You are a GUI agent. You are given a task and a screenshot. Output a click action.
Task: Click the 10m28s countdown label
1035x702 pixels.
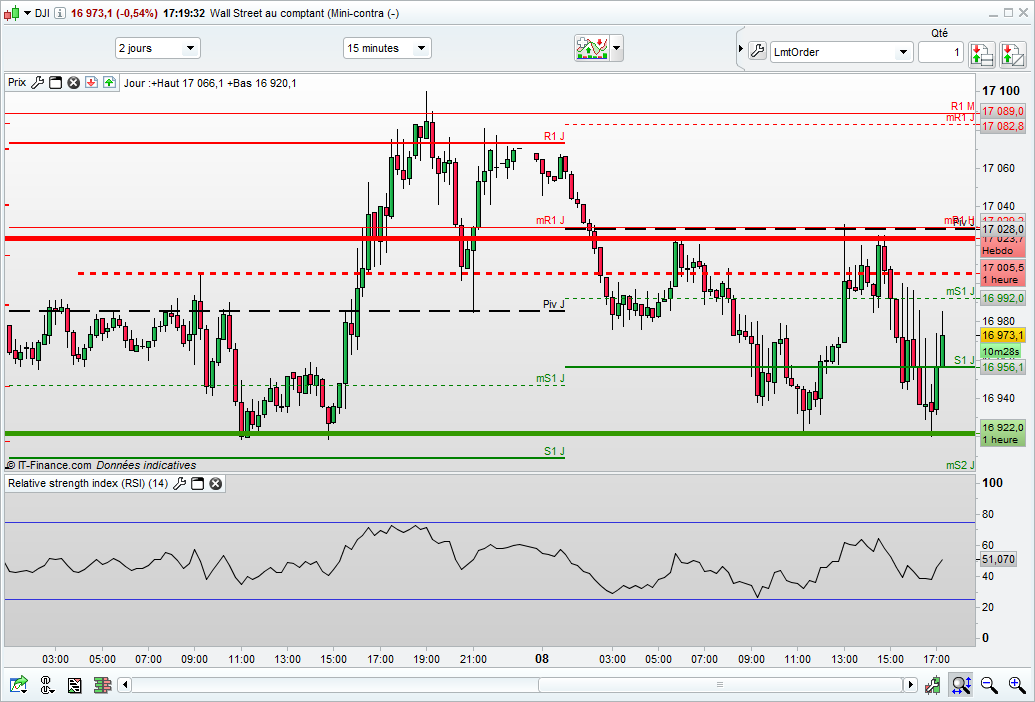(x=1003, y=352)
